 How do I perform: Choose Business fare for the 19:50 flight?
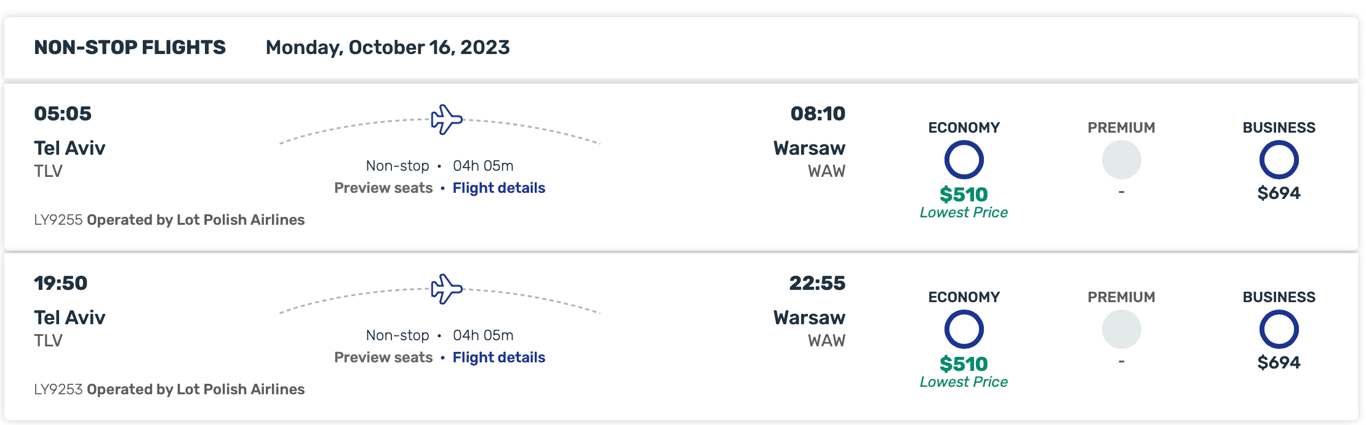[x=1278, y=329]
